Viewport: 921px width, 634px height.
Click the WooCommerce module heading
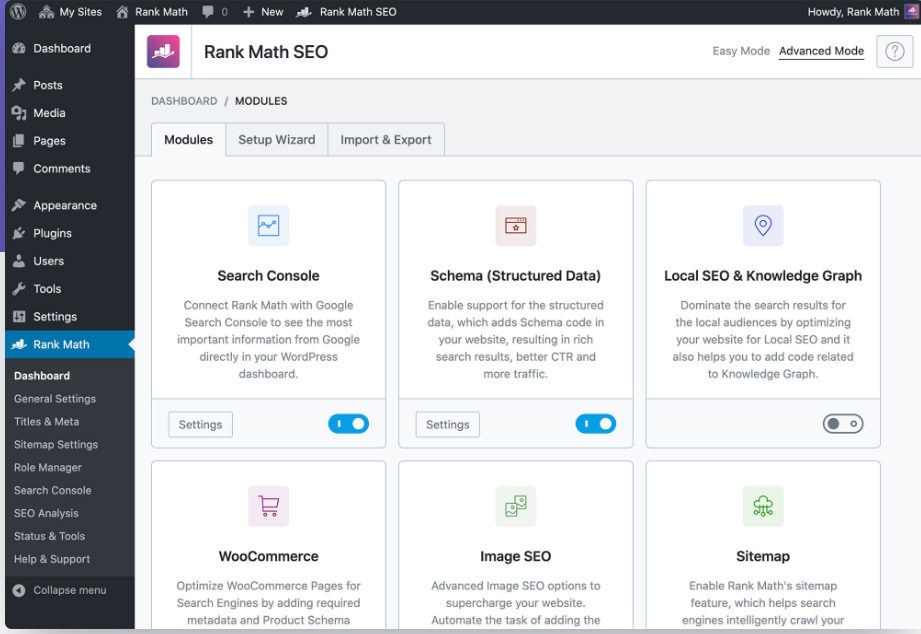268,556
